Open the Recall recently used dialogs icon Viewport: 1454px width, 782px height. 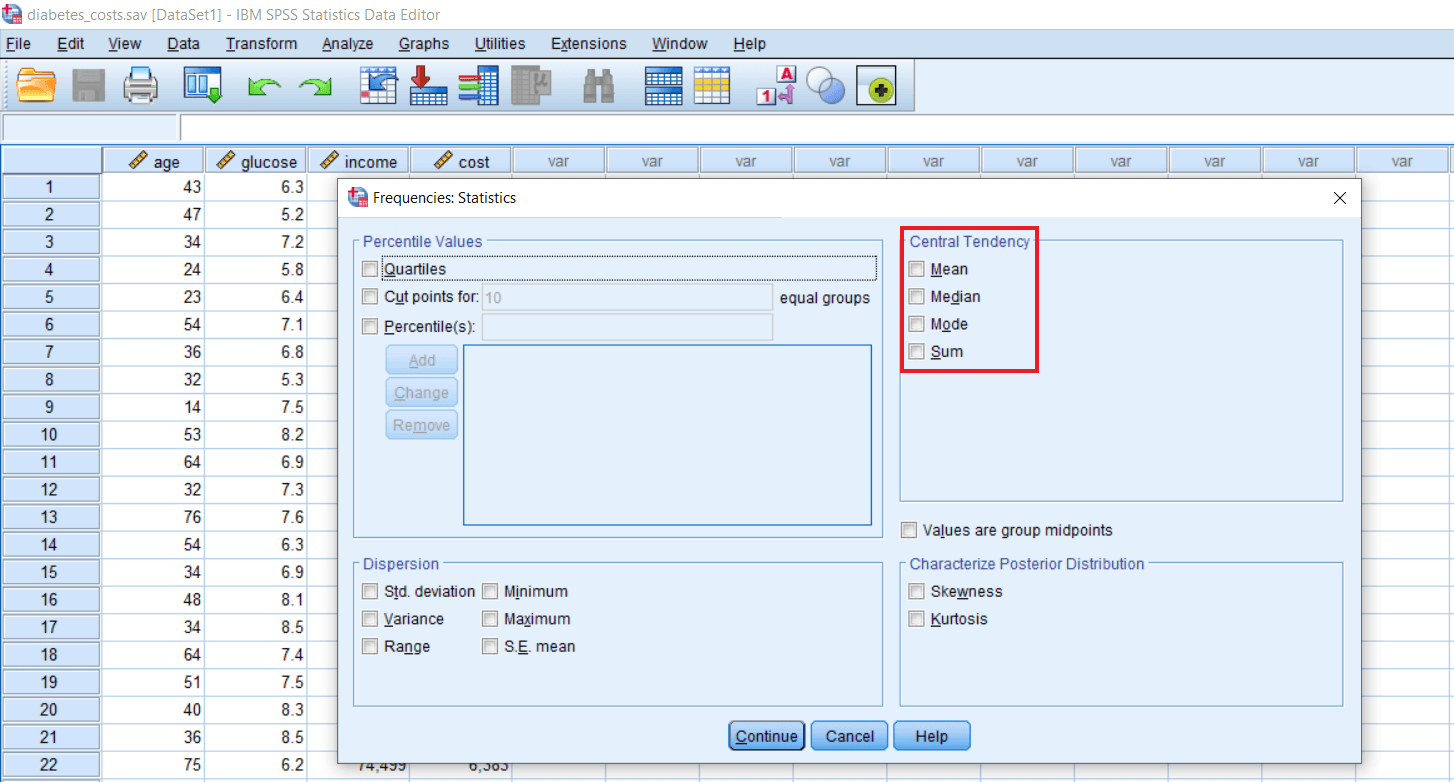coord(201,86)
